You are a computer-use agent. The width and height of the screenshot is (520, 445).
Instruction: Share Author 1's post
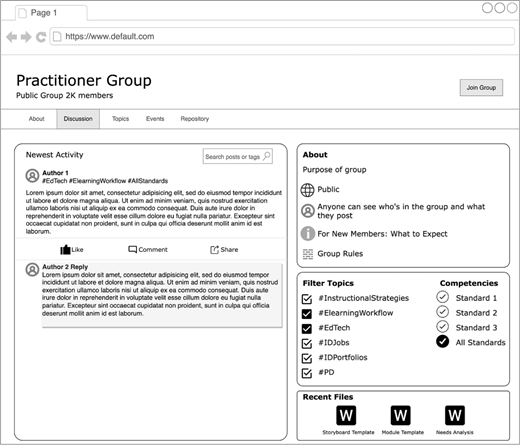[224, 249]
